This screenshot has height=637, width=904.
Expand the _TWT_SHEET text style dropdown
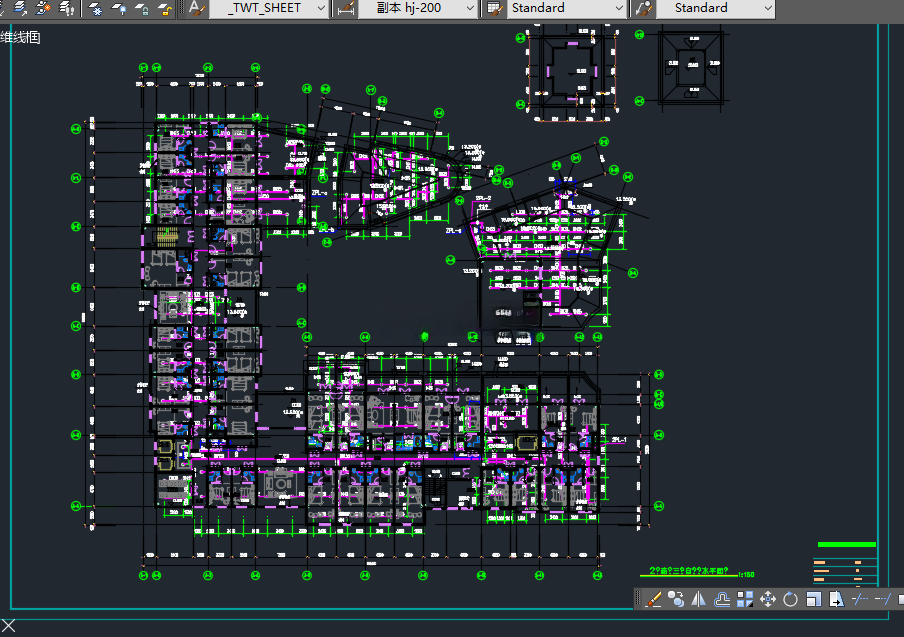coord(321,8)
